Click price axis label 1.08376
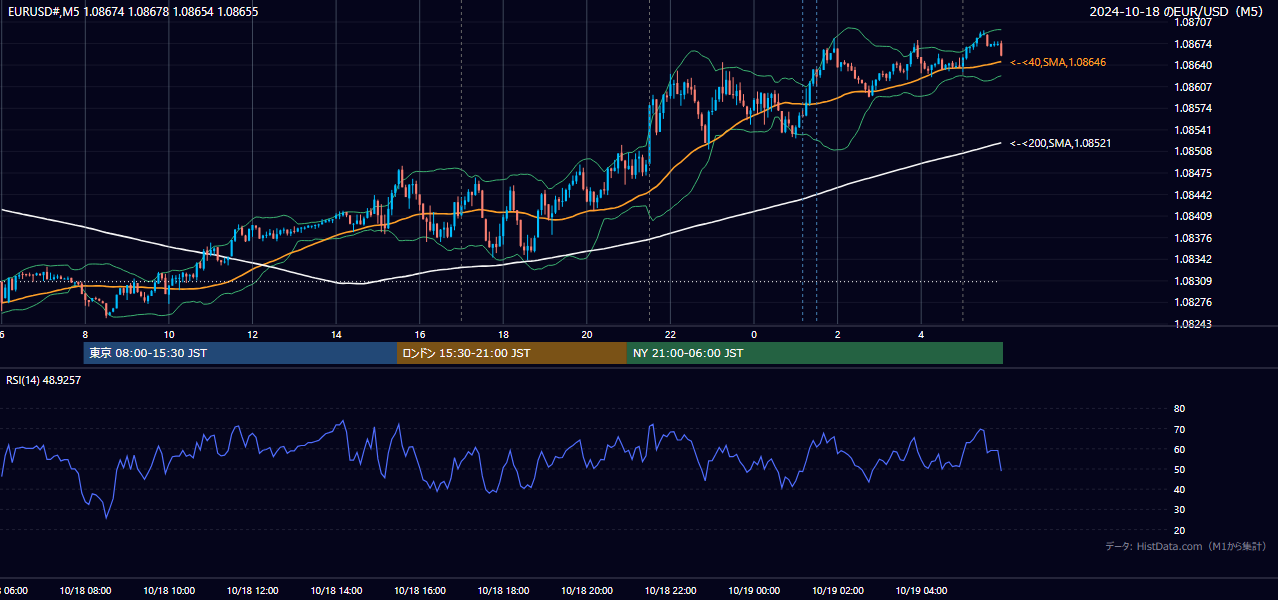This screenshot has height=600, width=1278. point(1193,238)
